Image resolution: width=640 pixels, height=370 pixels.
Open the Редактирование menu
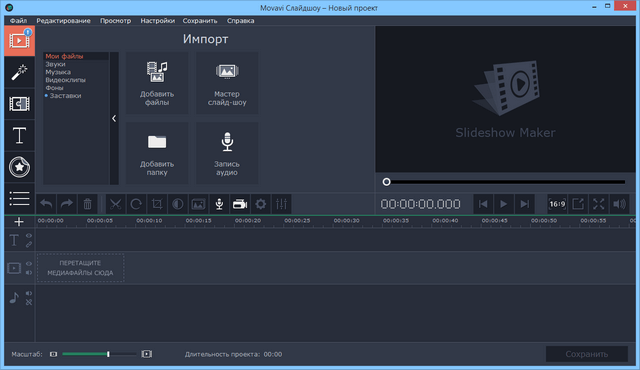[63, 21]
